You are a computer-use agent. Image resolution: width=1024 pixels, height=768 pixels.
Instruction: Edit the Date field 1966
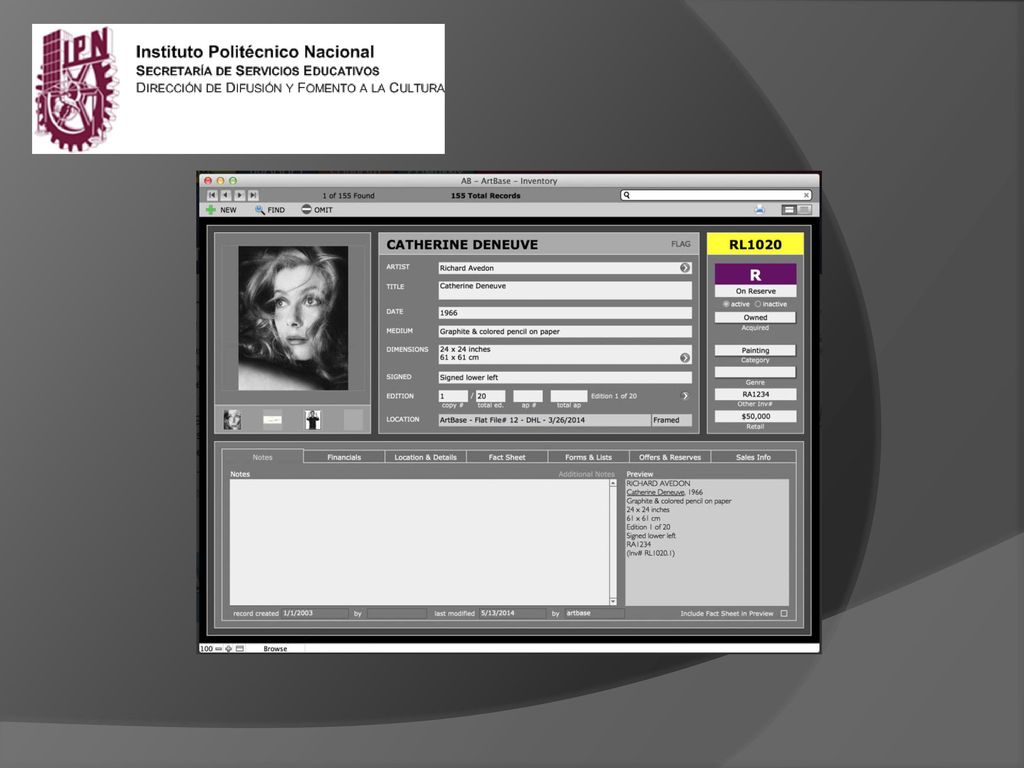[565, 313]
